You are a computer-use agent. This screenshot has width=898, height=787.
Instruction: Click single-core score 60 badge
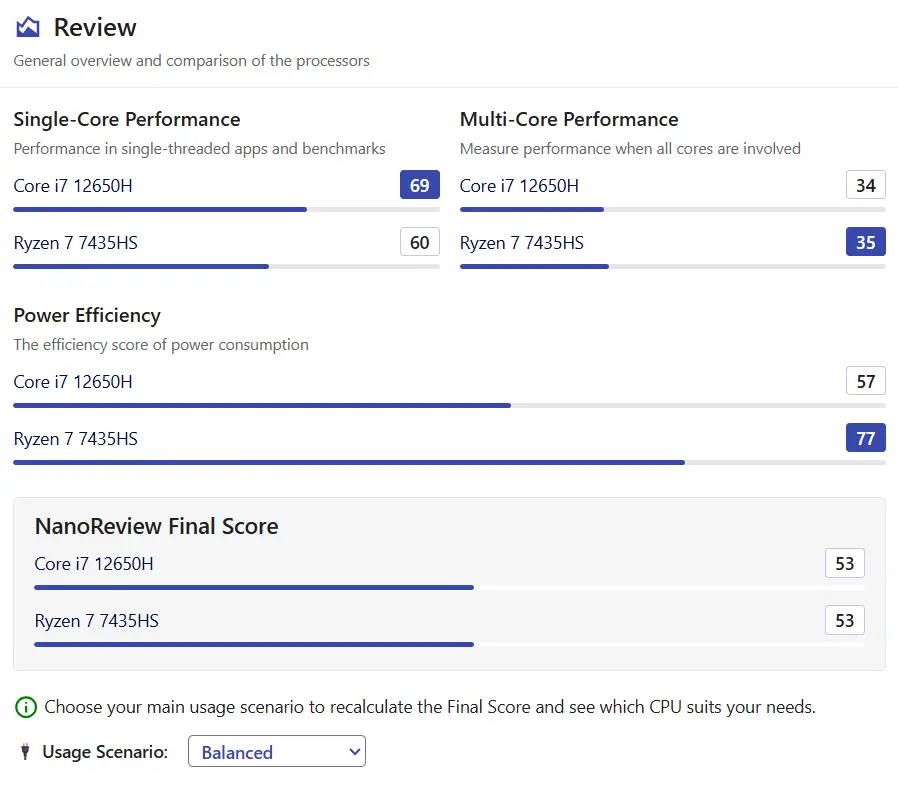pos(420,242)
